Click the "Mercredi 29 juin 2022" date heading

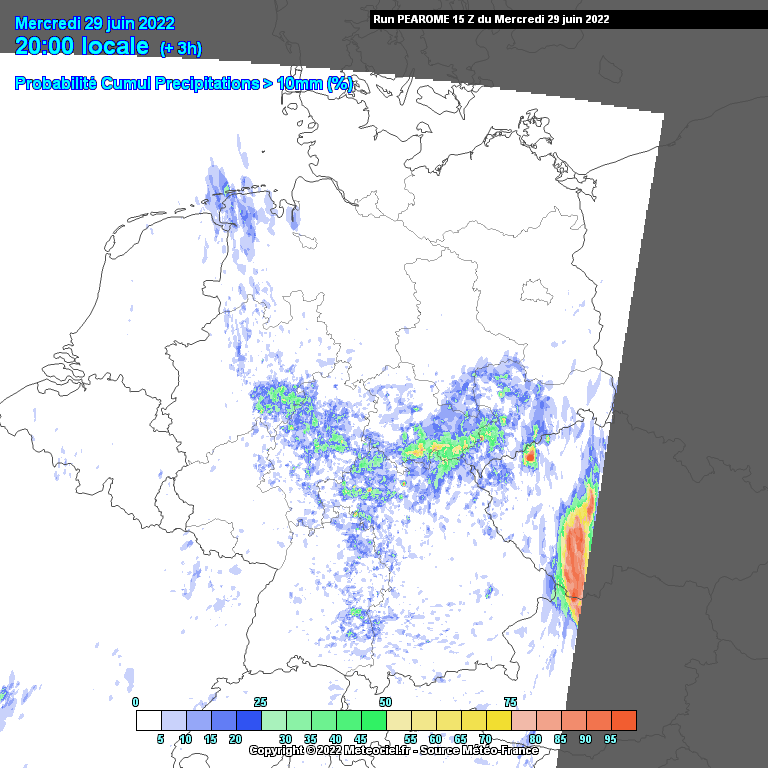tap(95, 24)
